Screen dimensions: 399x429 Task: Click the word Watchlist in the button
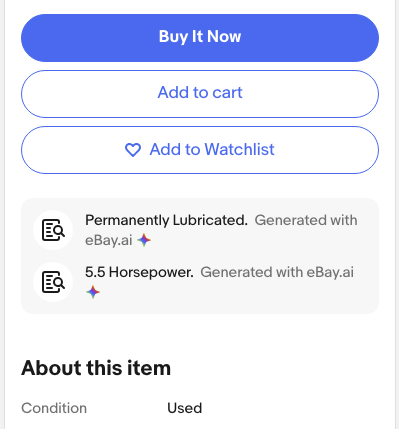click(239, 149)
